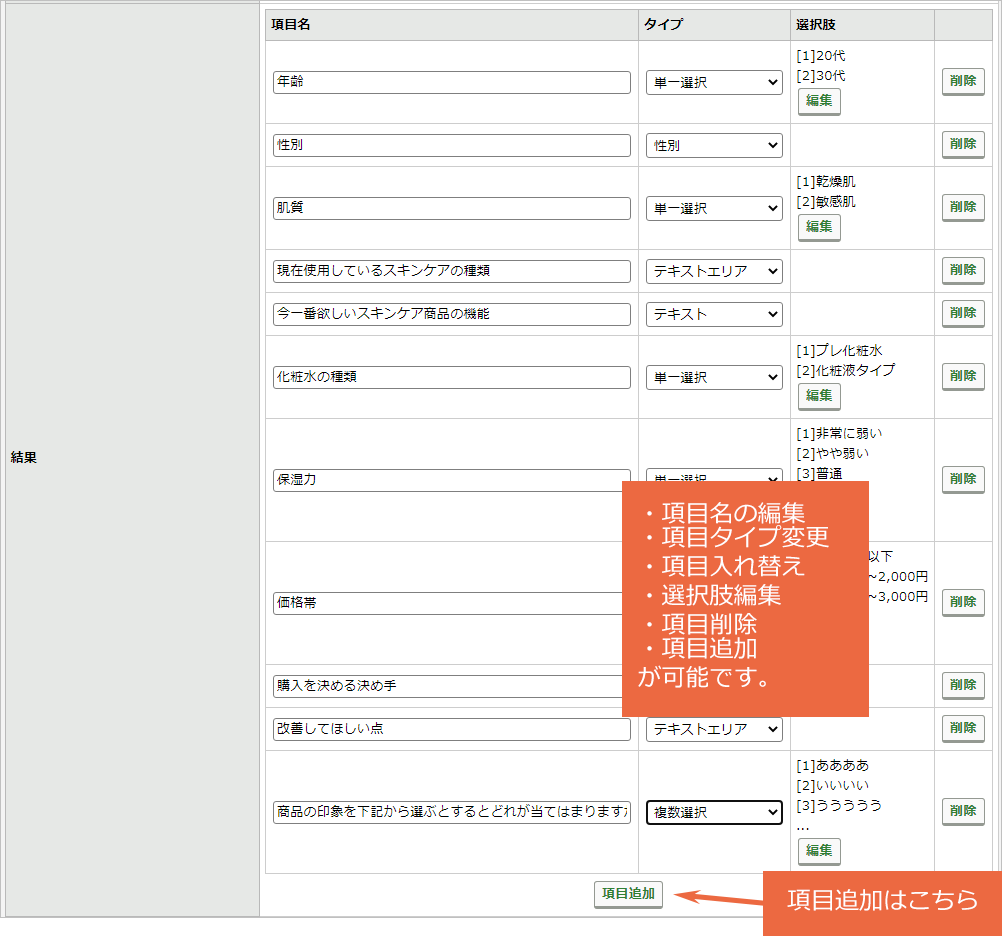Open the type dropdown for 年齢 row
Image resolution: width=1002 pixels, height=936 pixels.
point(714,82)
